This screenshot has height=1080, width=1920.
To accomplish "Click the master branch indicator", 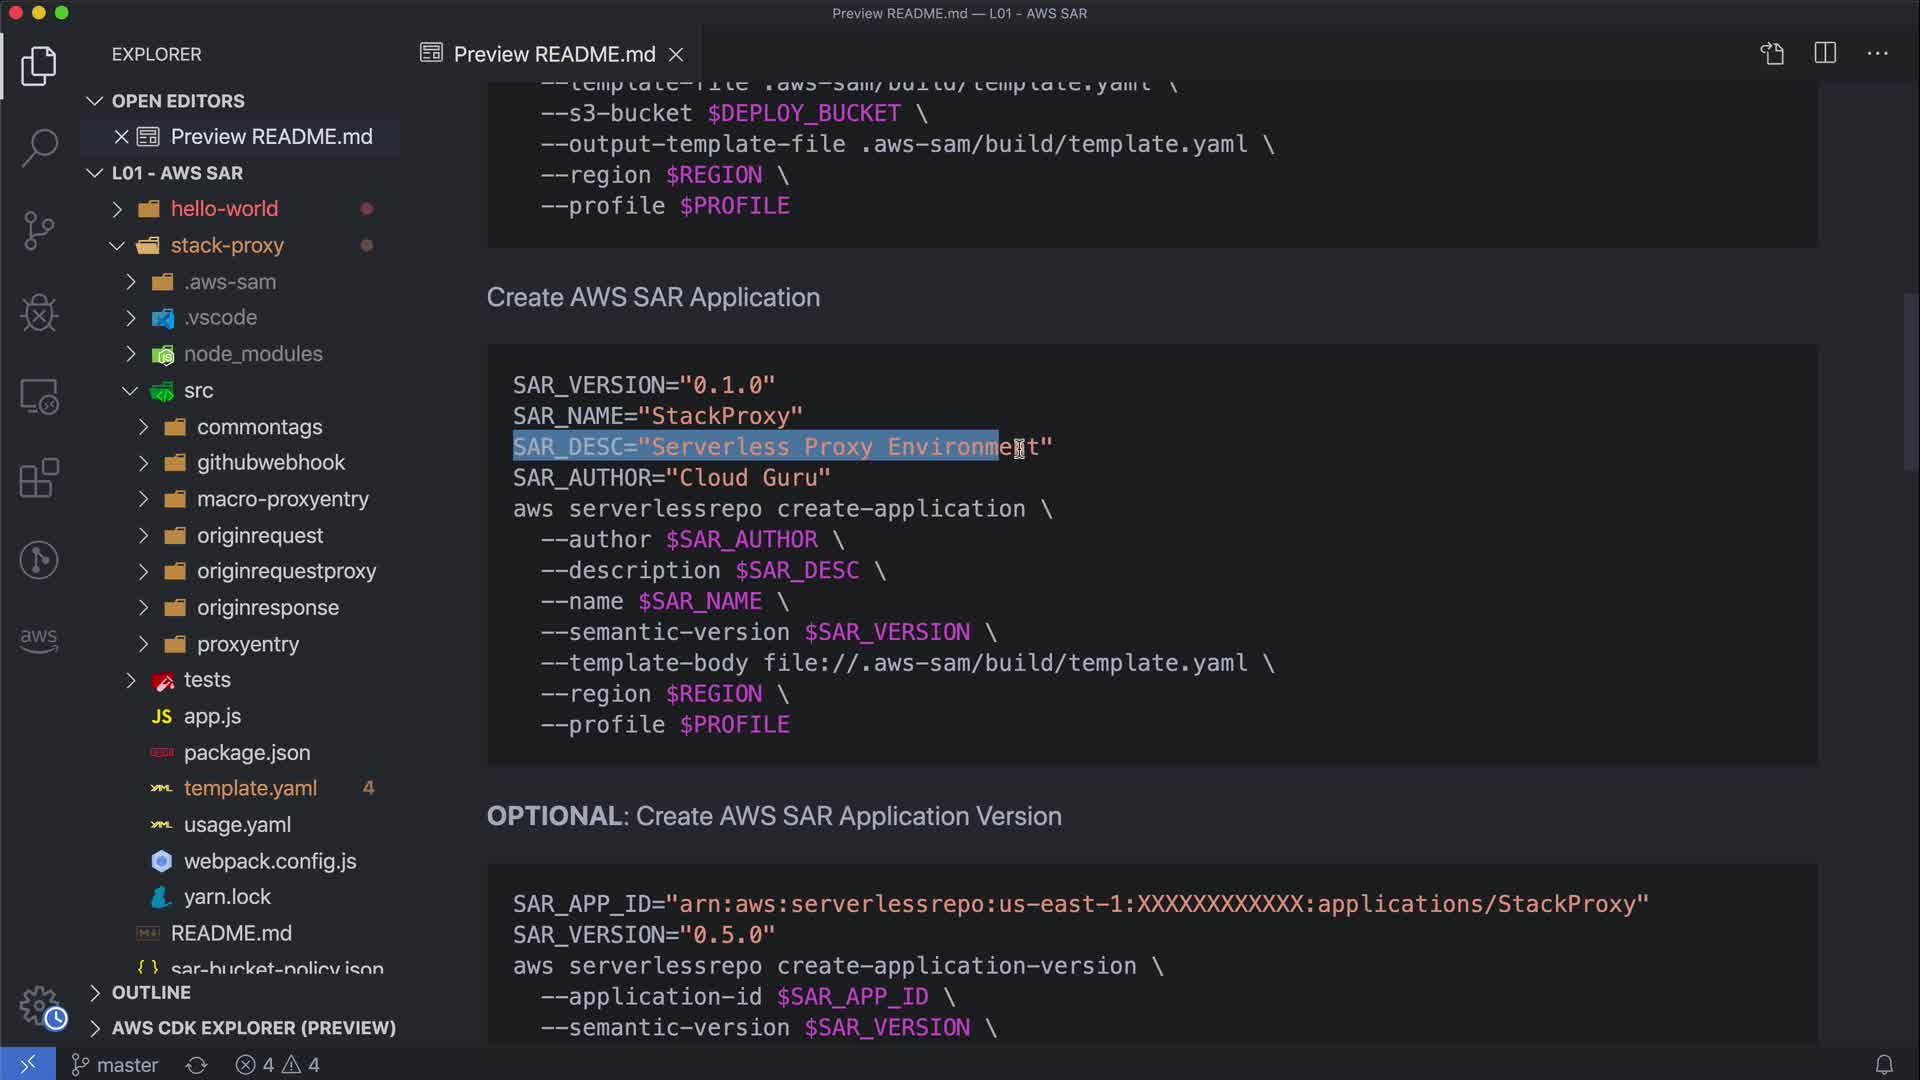I will pos(115,1065).
